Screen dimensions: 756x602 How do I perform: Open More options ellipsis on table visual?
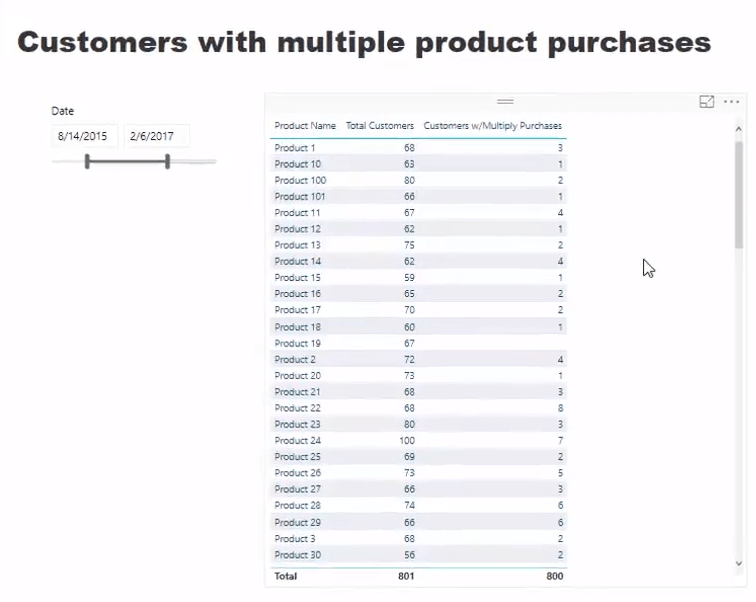[731, 102]
